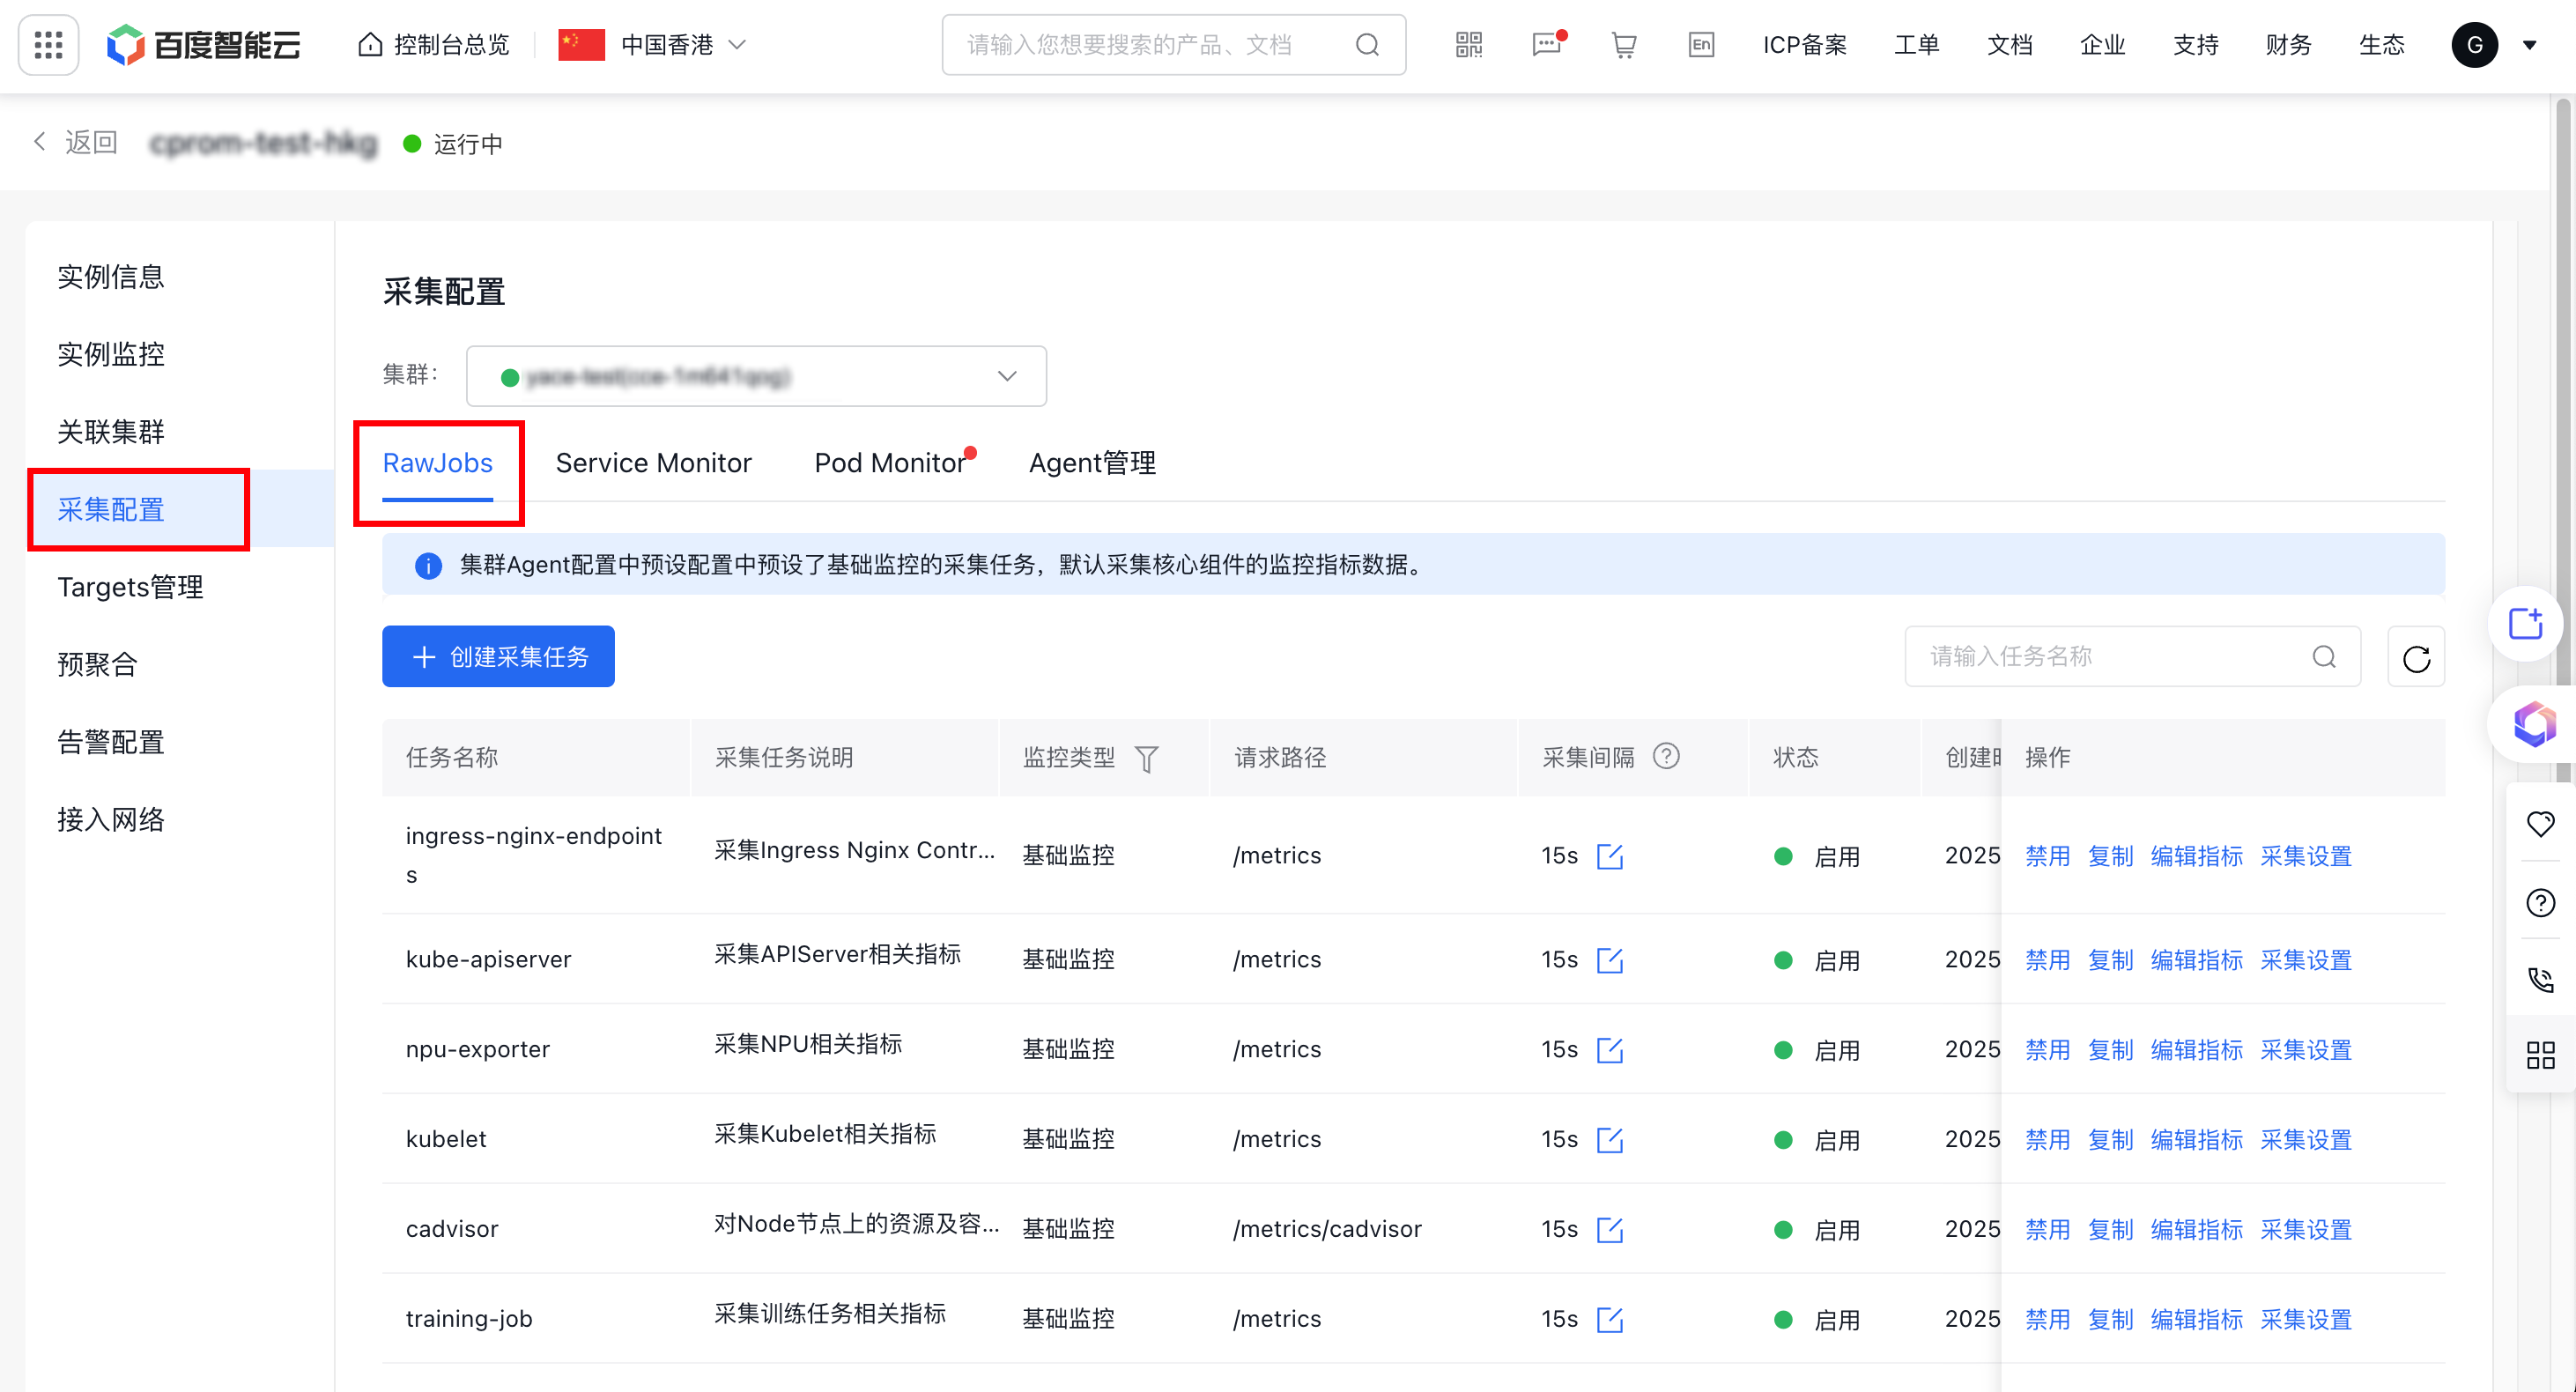Edit interval for cadvisor

[x=1610, y=1230]
